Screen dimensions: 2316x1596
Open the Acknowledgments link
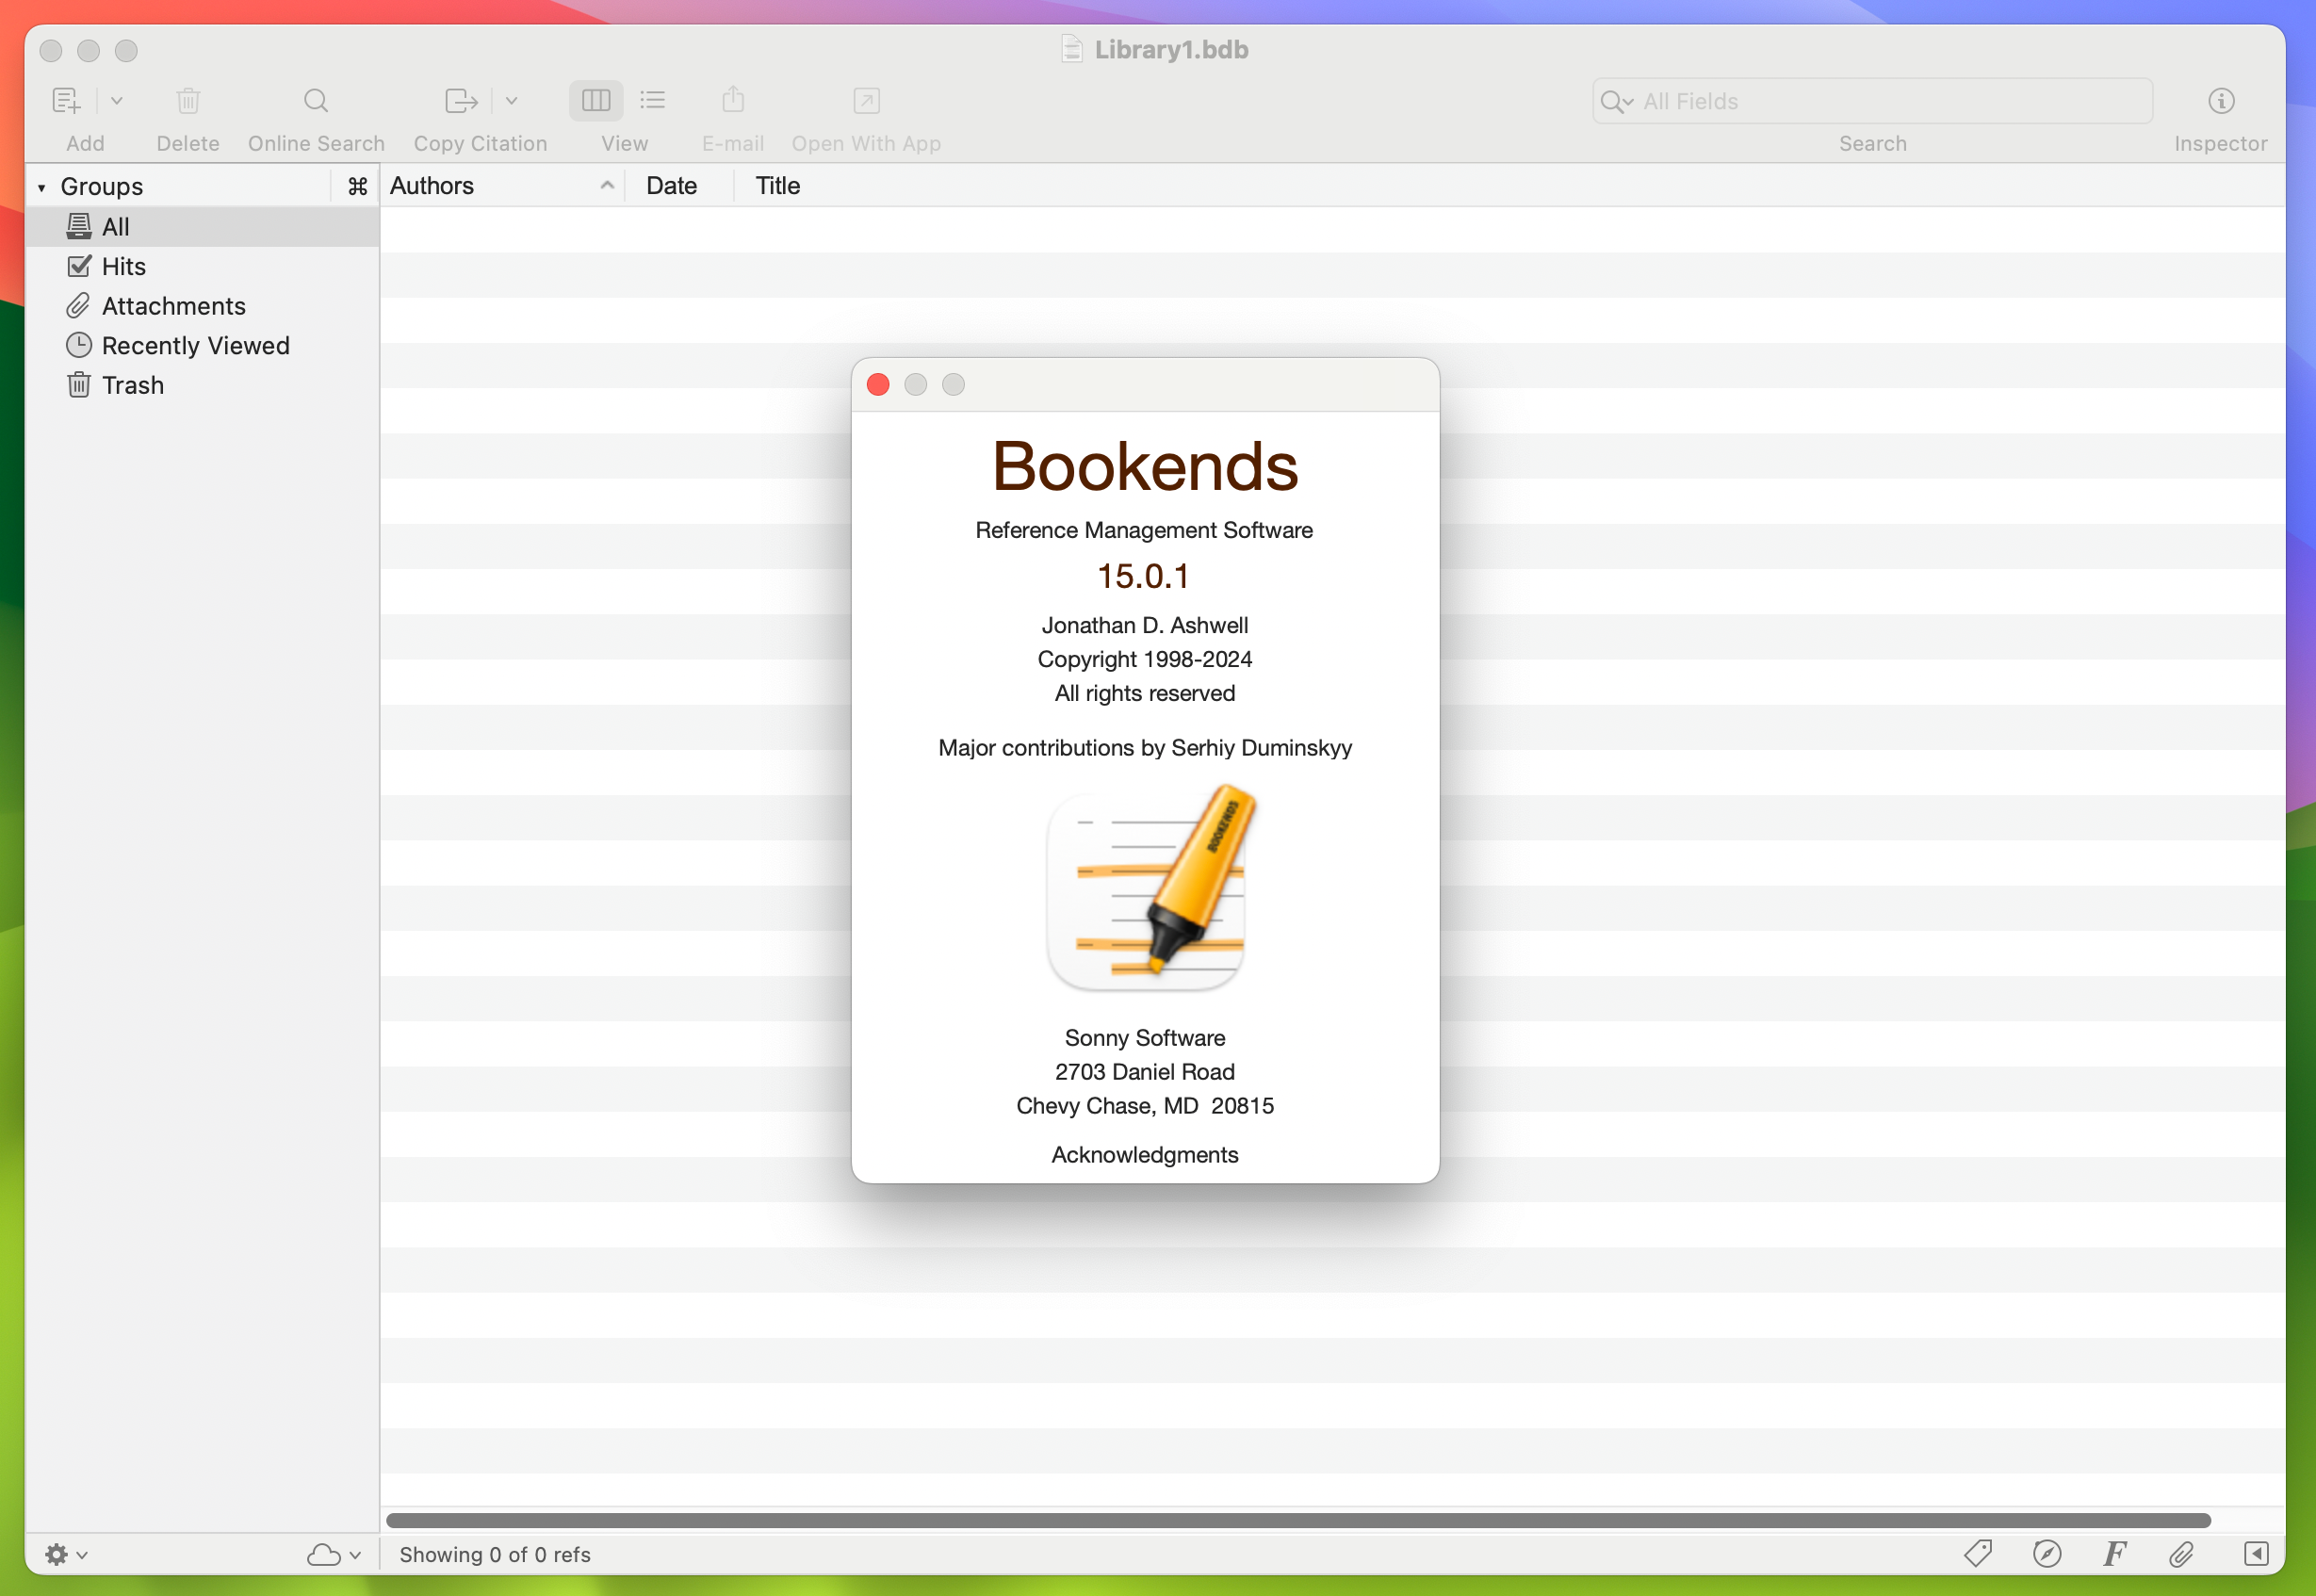coord(1144,1154)
